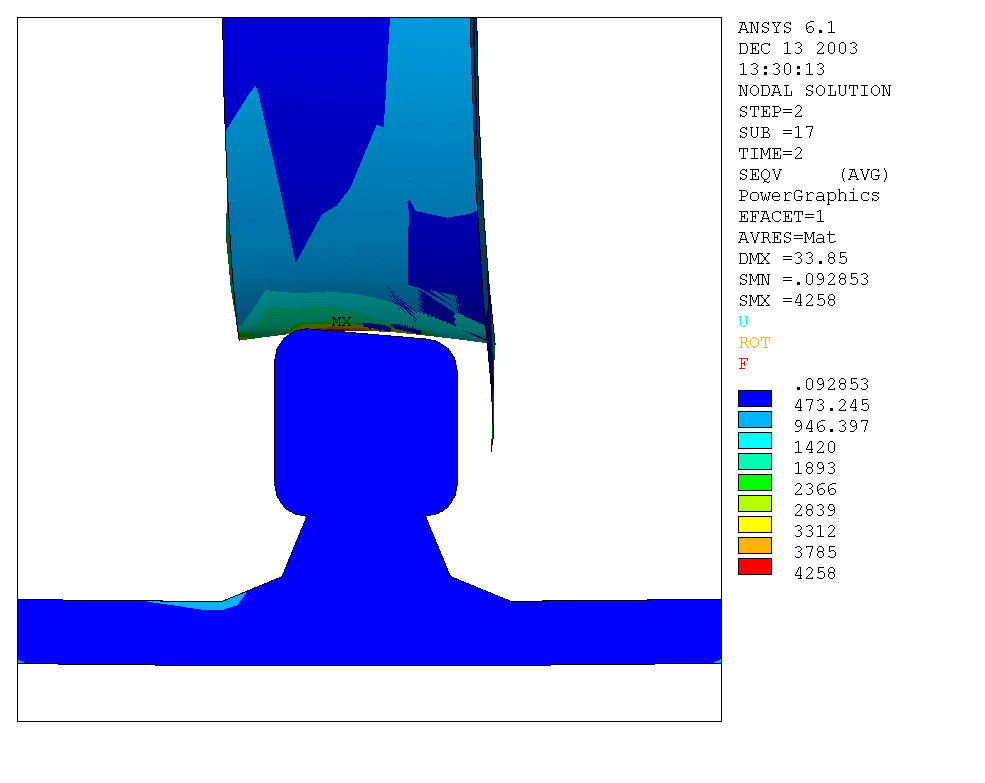Image resolution: width=985 pixels, height=783 pixels.
Task: Click the '2839' legend value
Action: [815, 510]
